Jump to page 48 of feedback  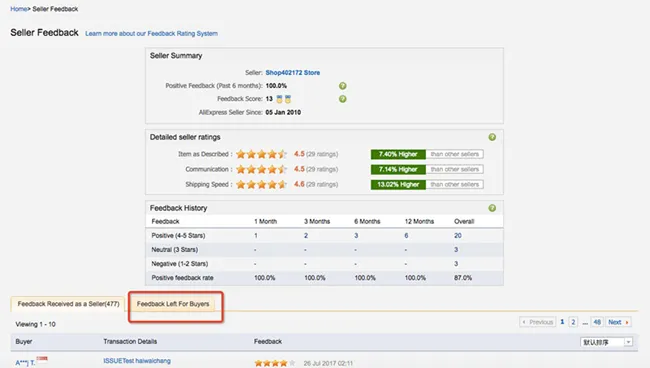point(597,322)
